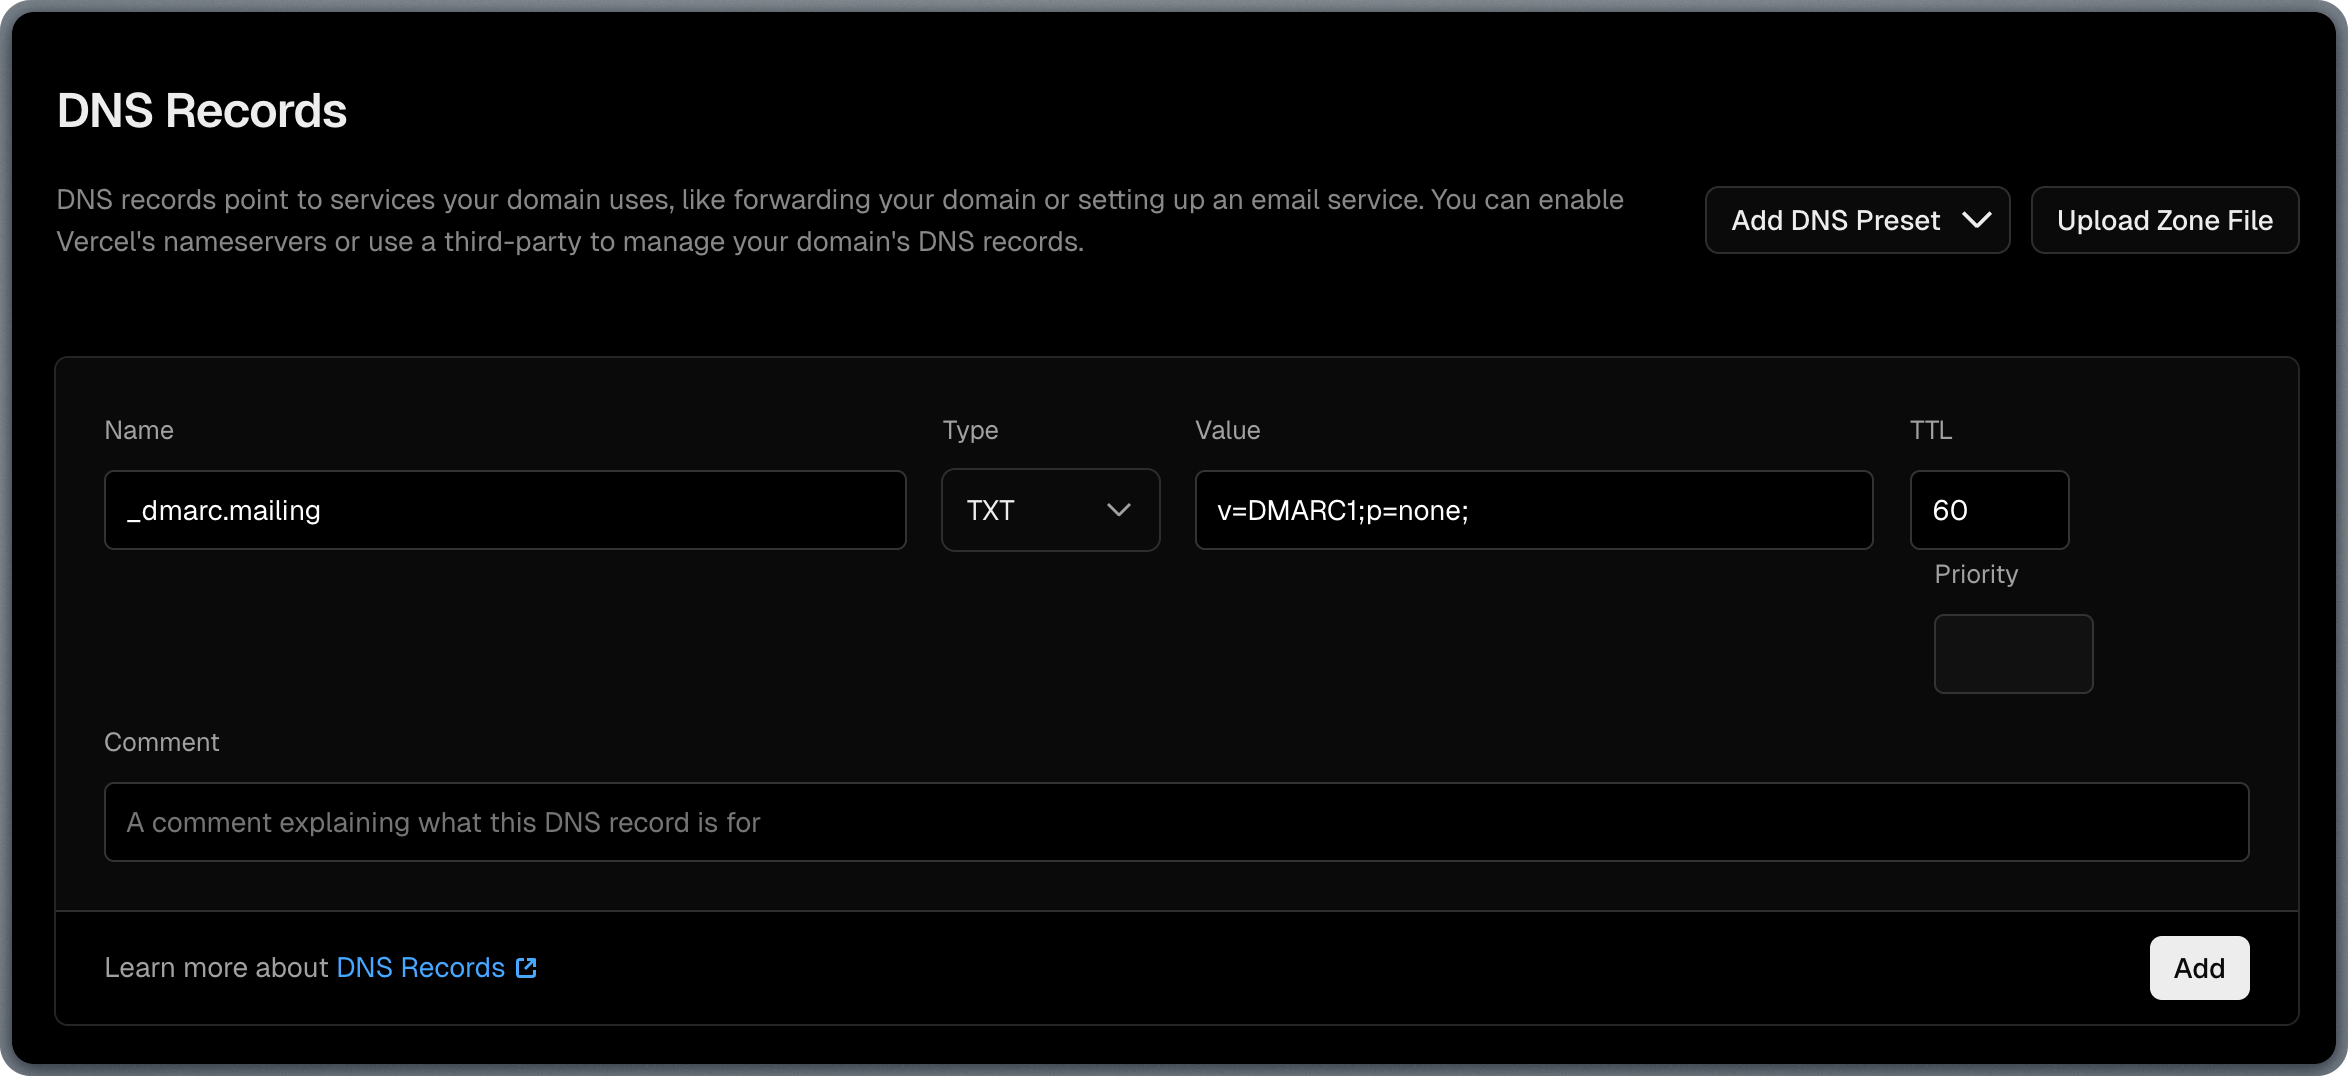The width and height of the screenshot is (2348, 1076).
Task: Click the Priority label above its field
Action: [1976, 574]
